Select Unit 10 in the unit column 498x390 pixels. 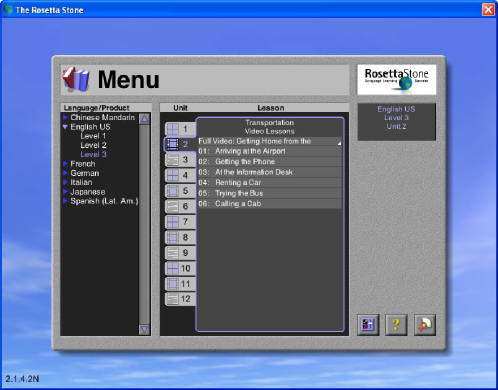[x=180, y=268]
